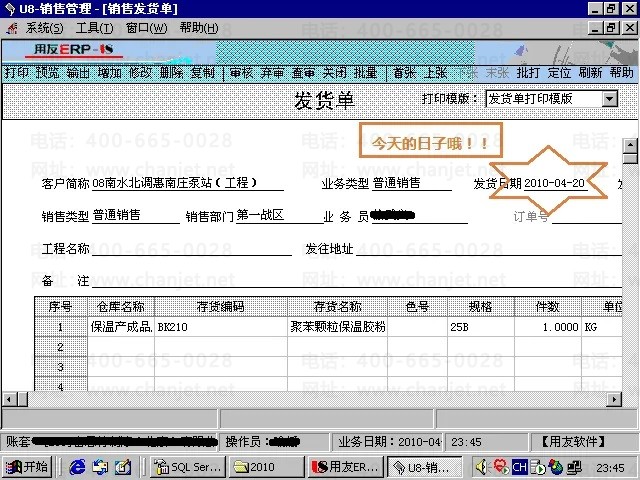Click the 业务类型 普通销售 field
The width and height of the screenshot is (640, 480).
[x=411, y=183]
